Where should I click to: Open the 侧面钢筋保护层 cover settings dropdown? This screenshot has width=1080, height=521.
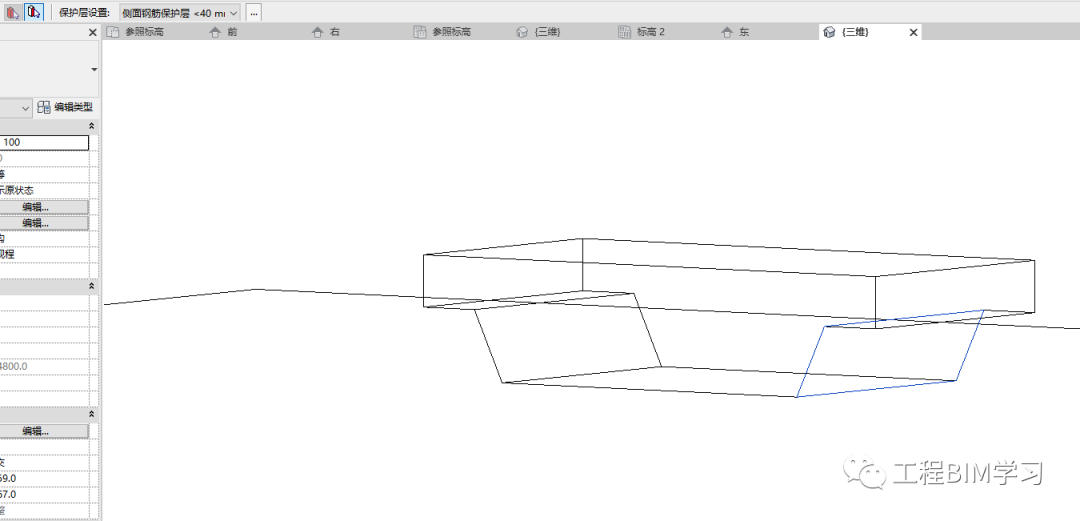(x=180, y=13)
